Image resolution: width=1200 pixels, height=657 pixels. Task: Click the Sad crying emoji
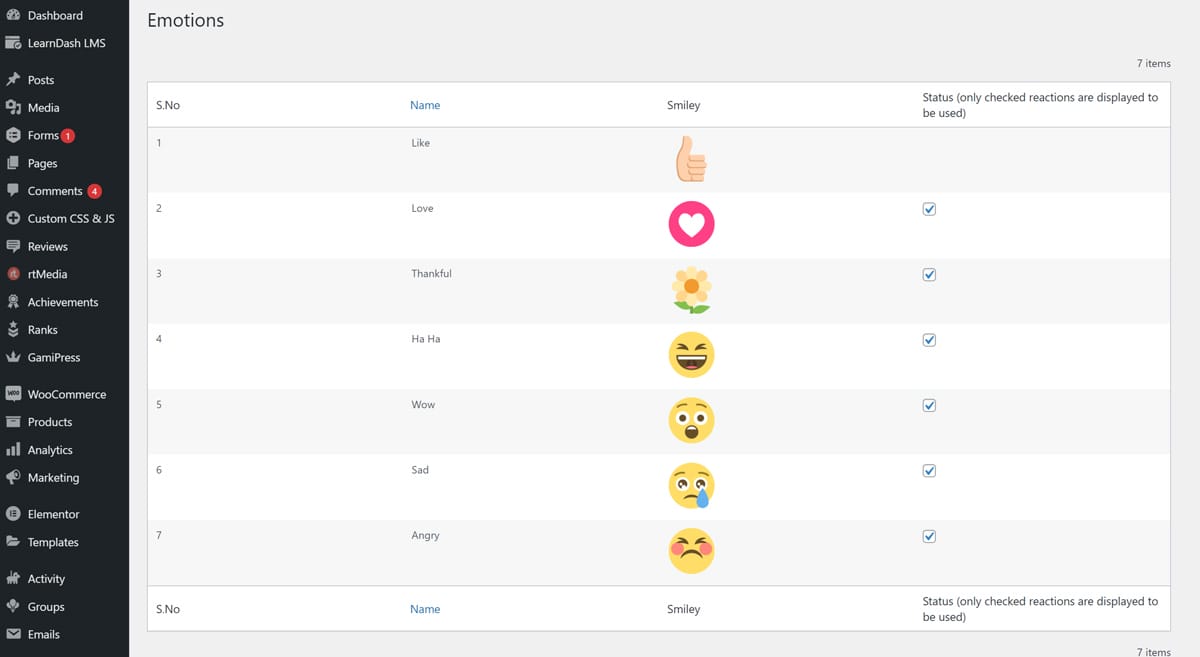point(691,486)
